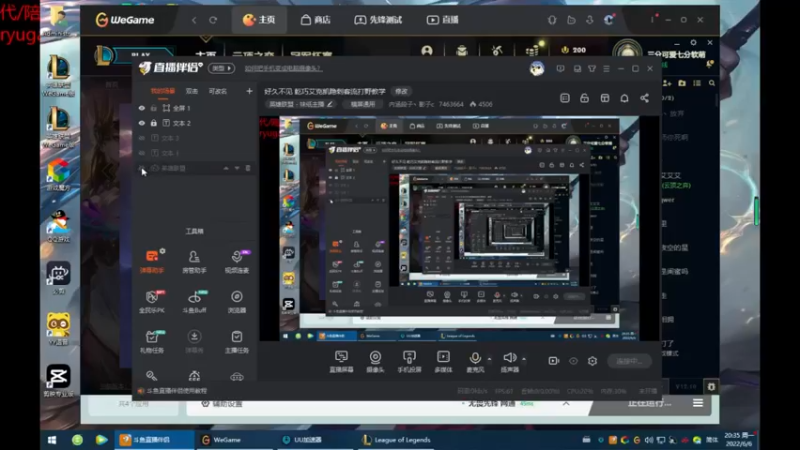Open the 视频连麦 tool
The height and width of the screenshot is (450, 800).
click(x=237, y=261)
